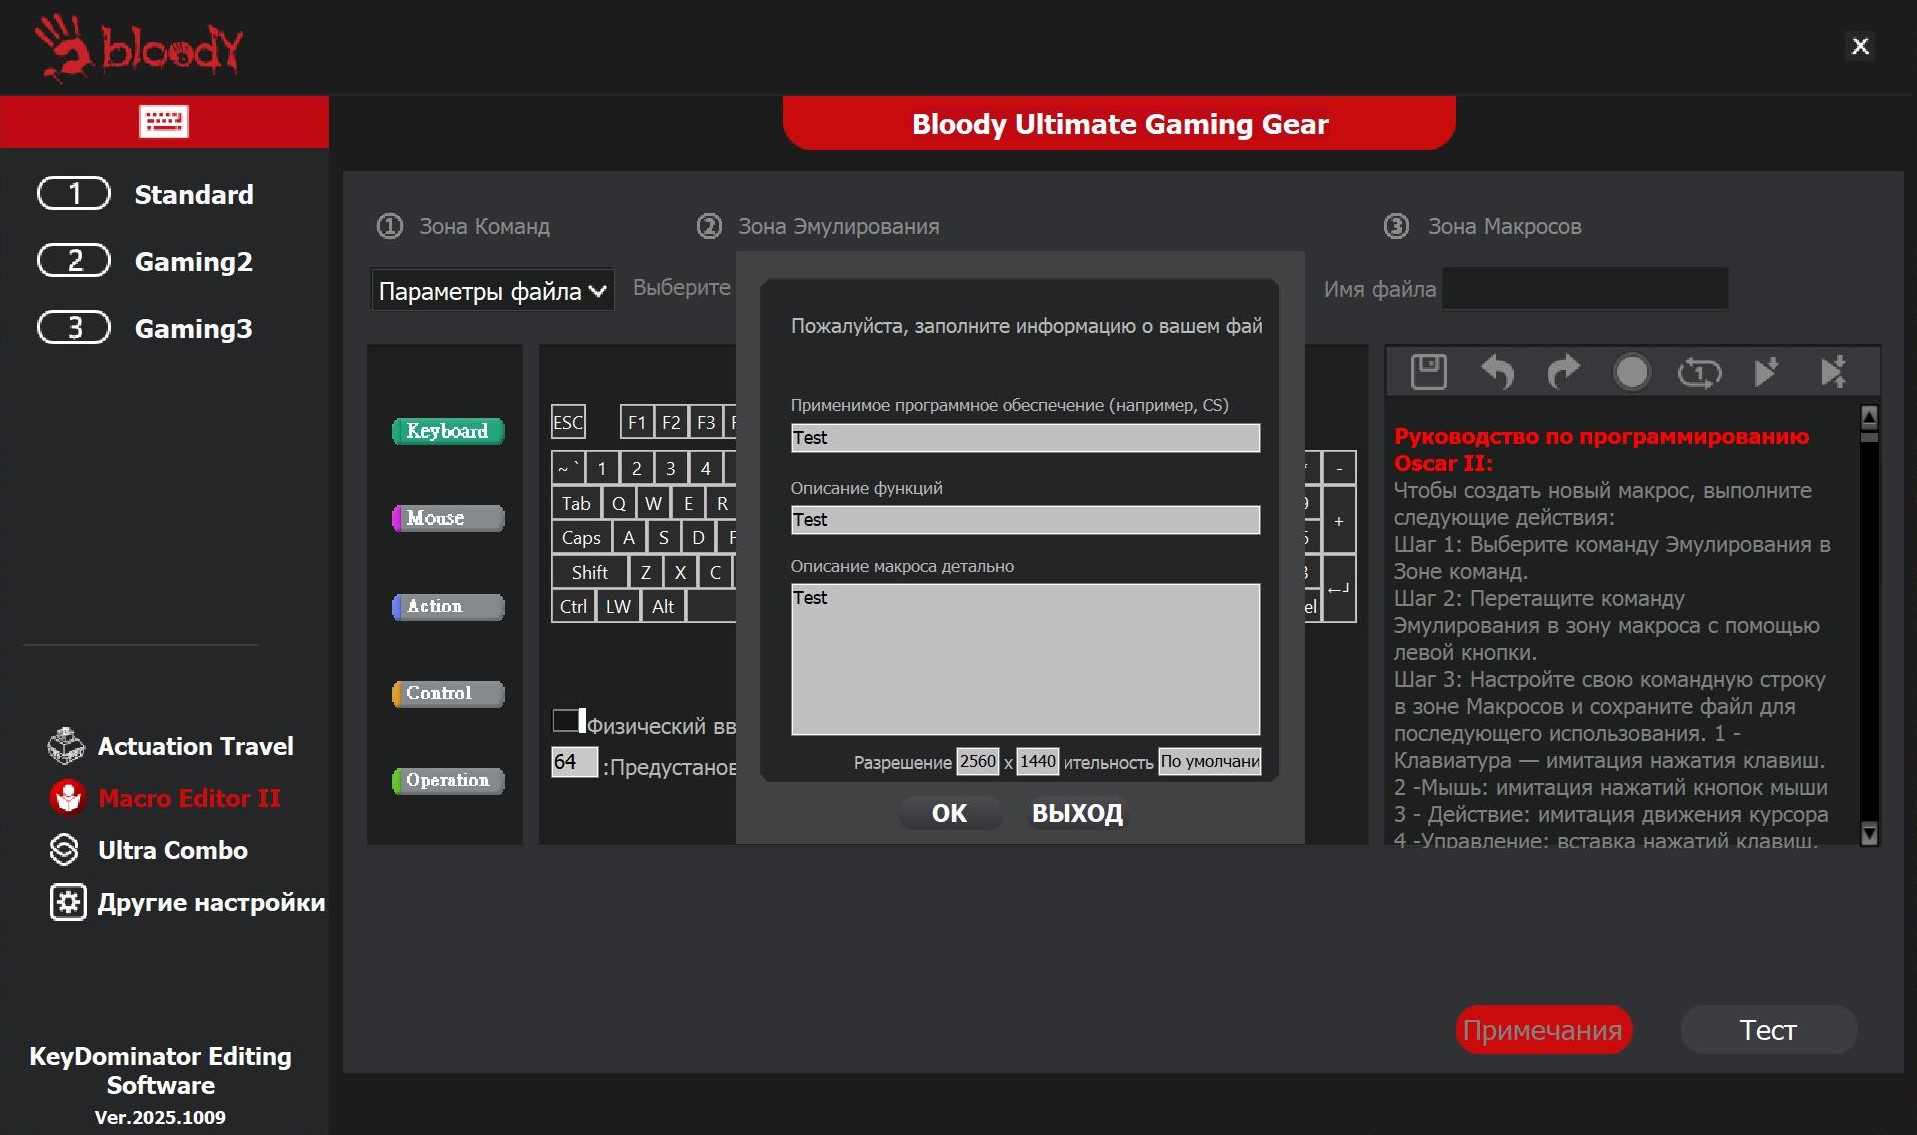Viewport: 1917px width, 1135px height.
Task: Click the numpad plus key
Action: pos(1339,520)
